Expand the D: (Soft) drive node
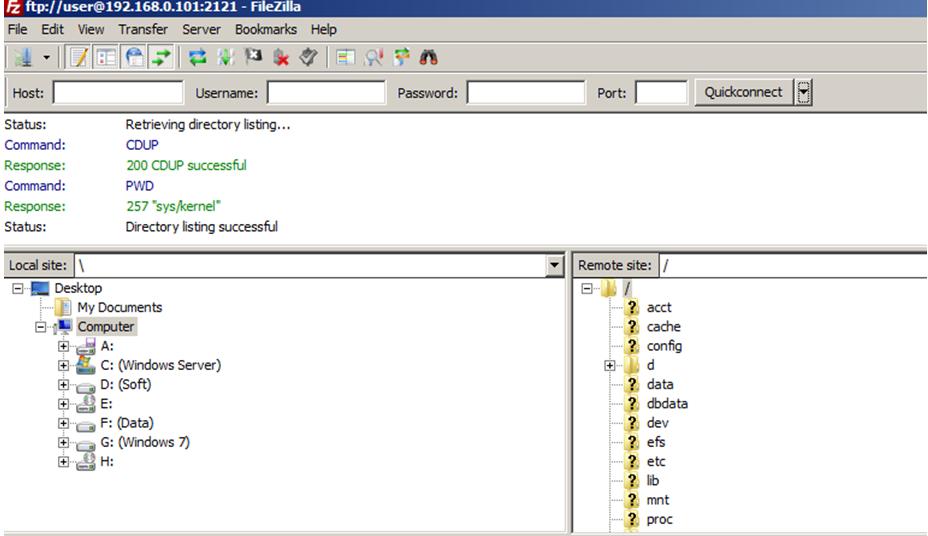The height and width of the screenshot is (536, 928). click(63, 385)
